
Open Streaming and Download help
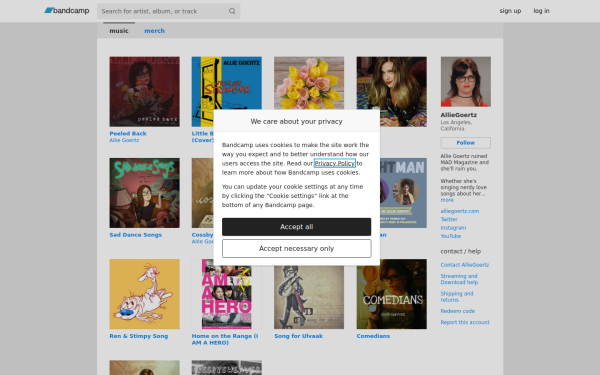pos(459,279)
